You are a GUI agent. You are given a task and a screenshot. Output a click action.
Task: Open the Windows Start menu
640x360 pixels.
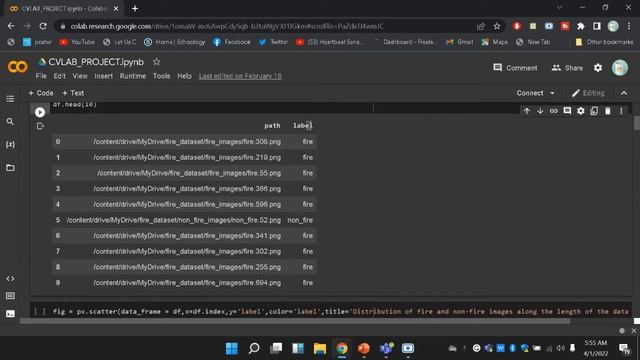232,348
